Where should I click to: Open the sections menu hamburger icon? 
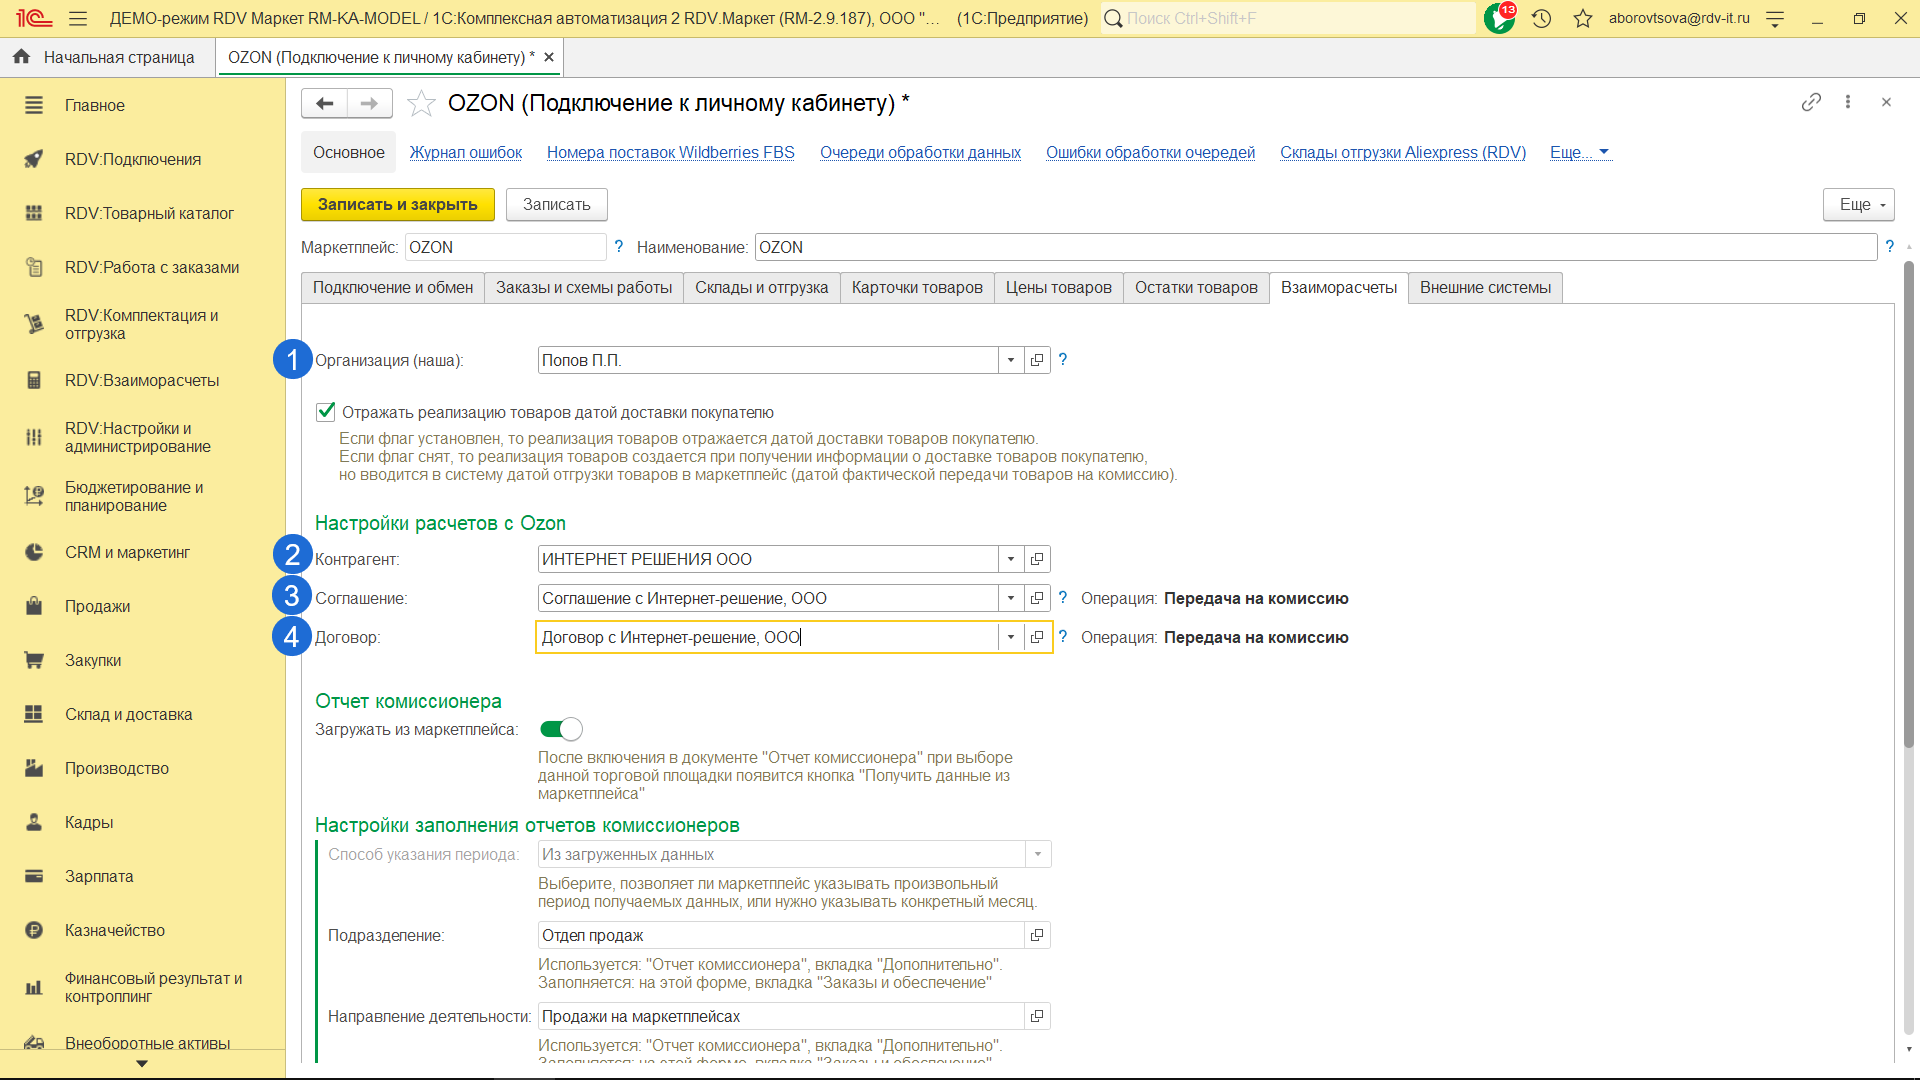[x=78, y=18]
